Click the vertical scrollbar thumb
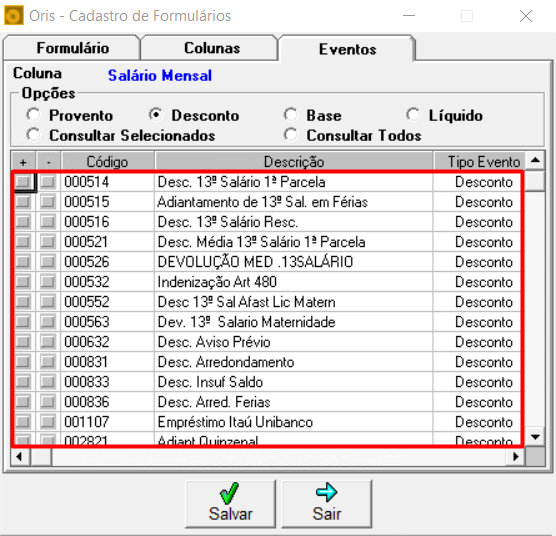This screenshot has height=536, width=556. pos(535,181)
